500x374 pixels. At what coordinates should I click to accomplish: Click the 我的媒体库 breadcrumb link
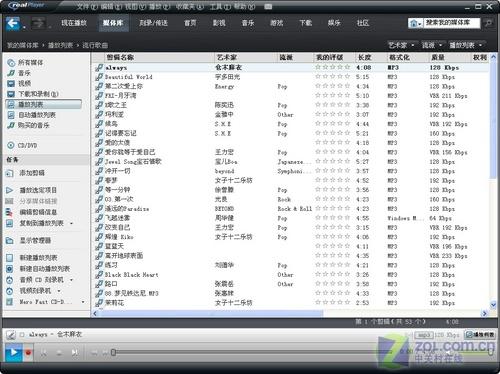(23, 45)
